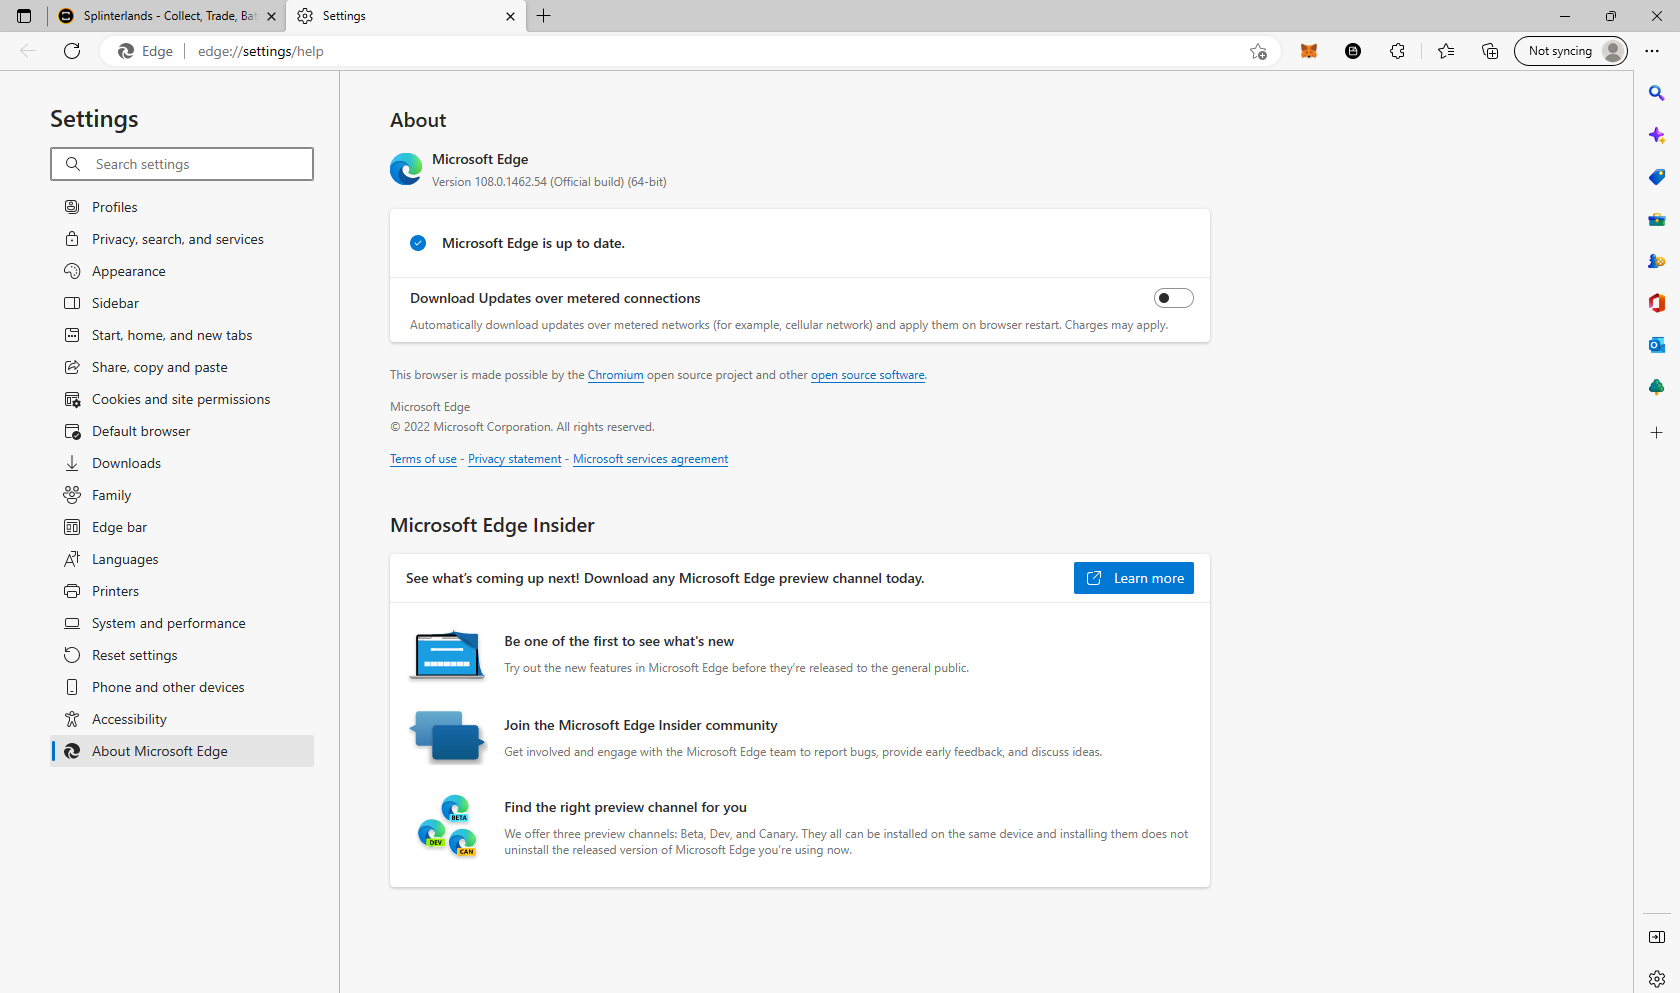Screen dimensions: 1680x993
Task: Open the Languages settings section
Action: pyautogui.click(x=182, y=559)
